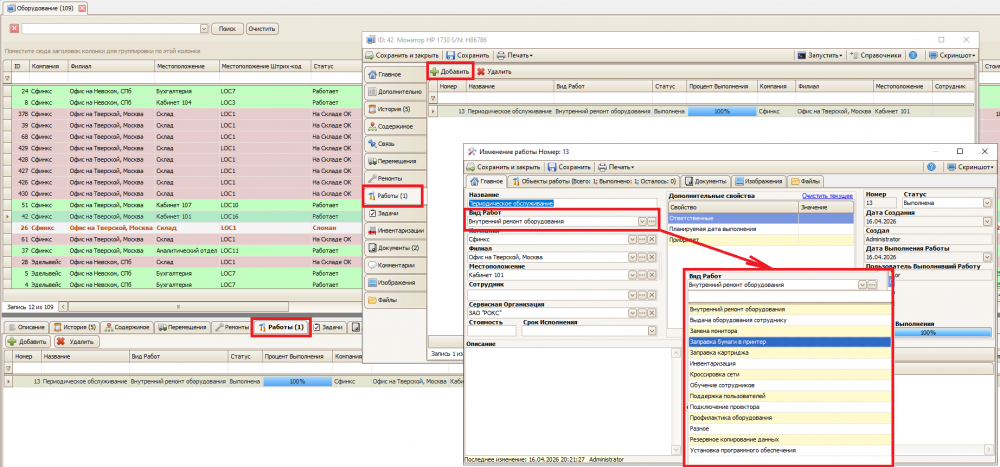
Task: Click the Очистить текущее link
Action: point(827,196)
